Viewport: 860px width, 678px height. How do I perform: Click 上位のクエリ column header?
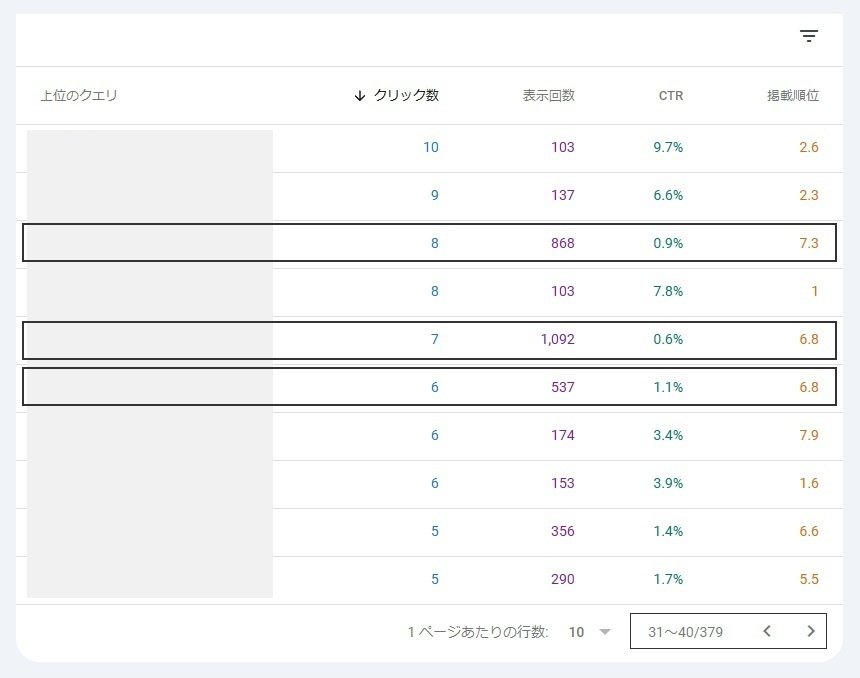[79, 95]
